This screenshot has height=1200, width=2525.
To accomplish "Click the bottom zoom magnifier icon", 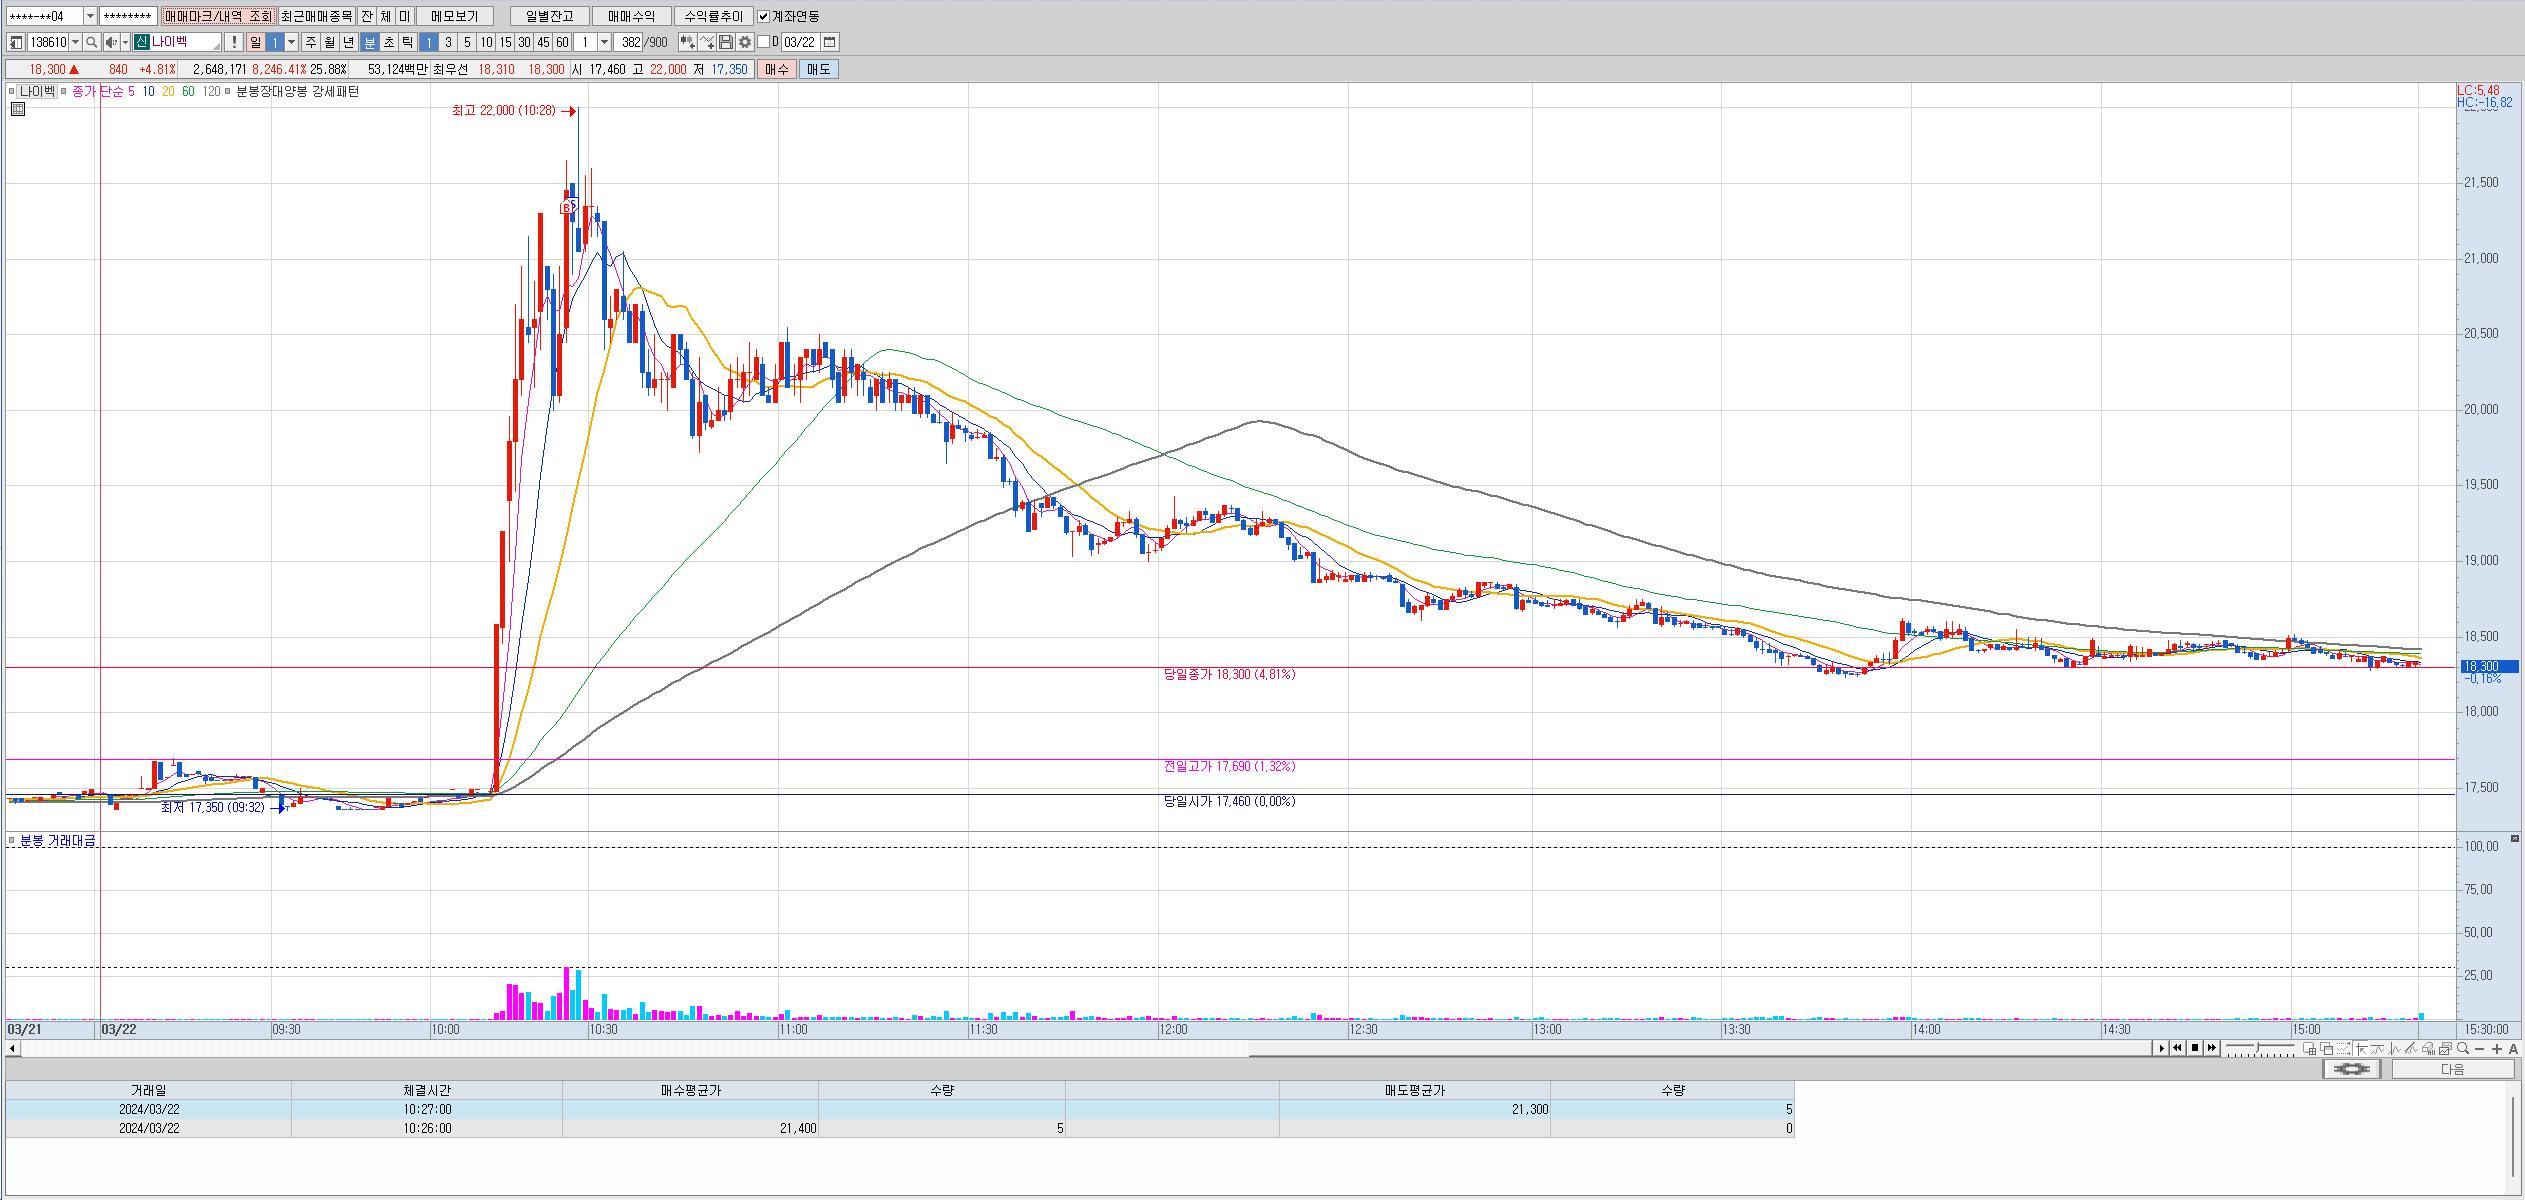I will 2463,1048.
